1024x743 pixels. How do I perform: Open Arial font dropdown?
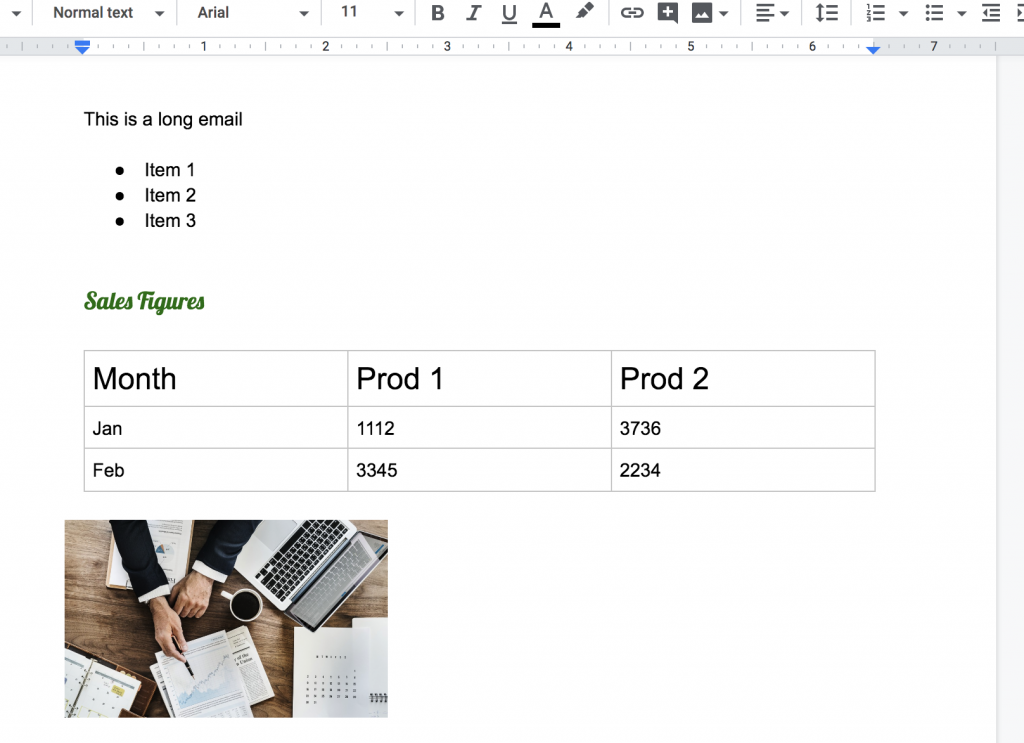tap(253, 13)
